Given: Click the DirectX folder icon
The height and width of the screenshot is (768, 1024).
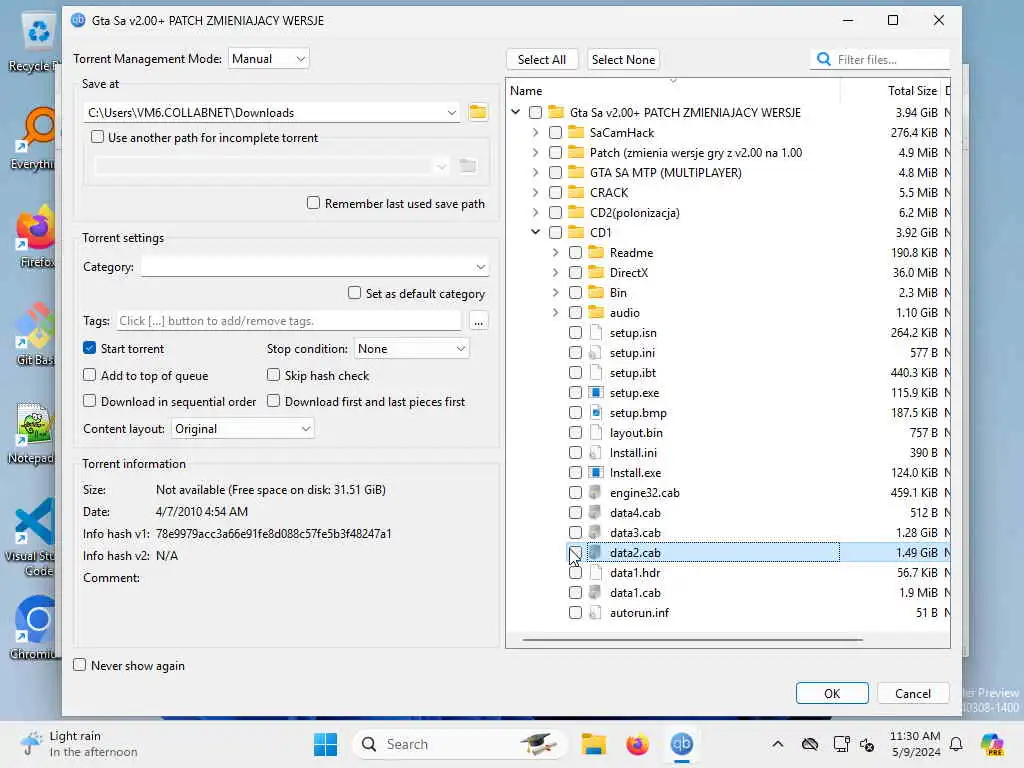Looking at the screenshot, I should click(596, 272).
